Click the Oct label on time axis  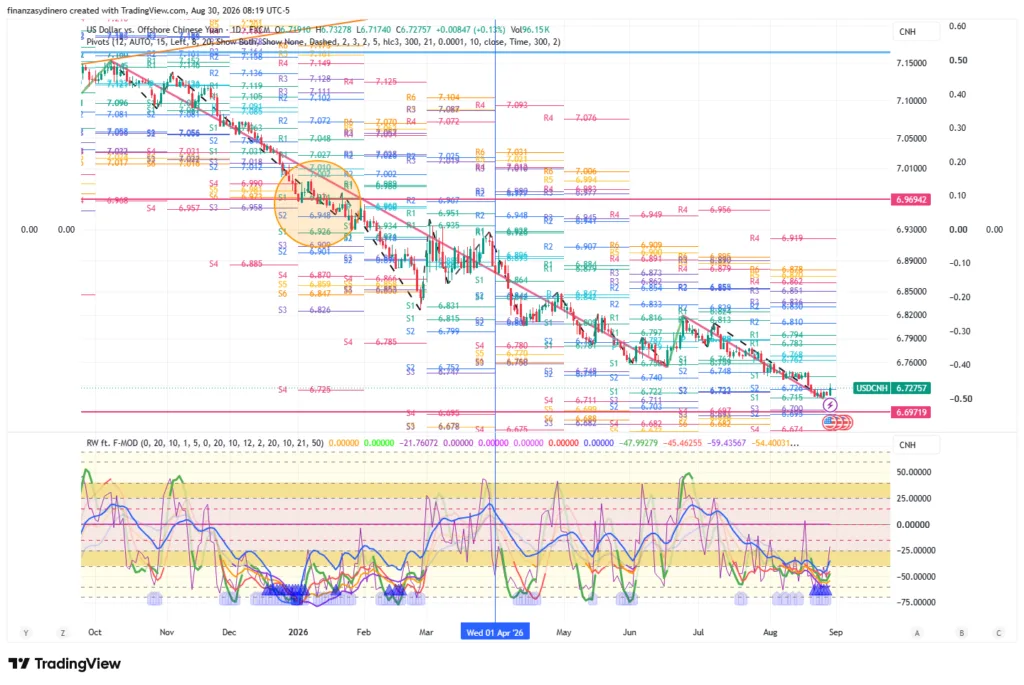click(95, 632)
